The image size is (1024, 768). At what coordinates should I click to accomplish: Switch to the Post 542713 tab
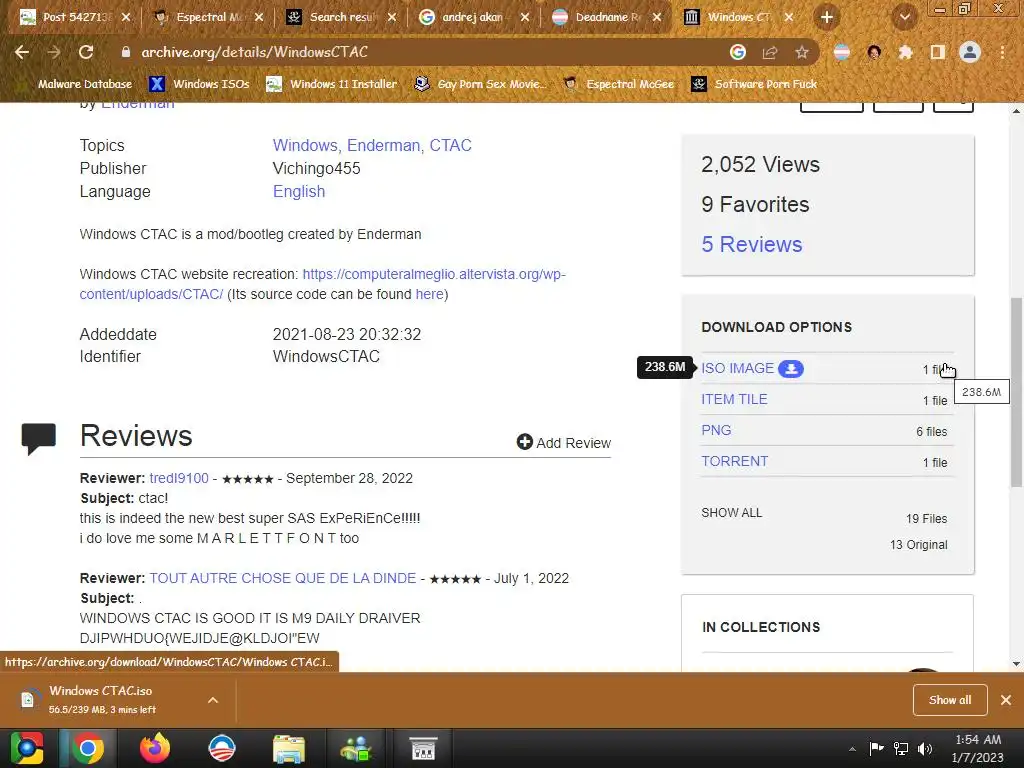(x=74, y=17)
